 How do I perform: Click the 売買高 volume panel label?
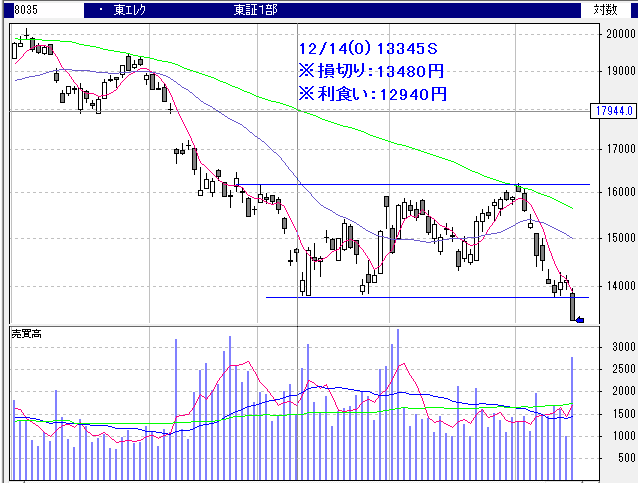(x=26, y=331)
